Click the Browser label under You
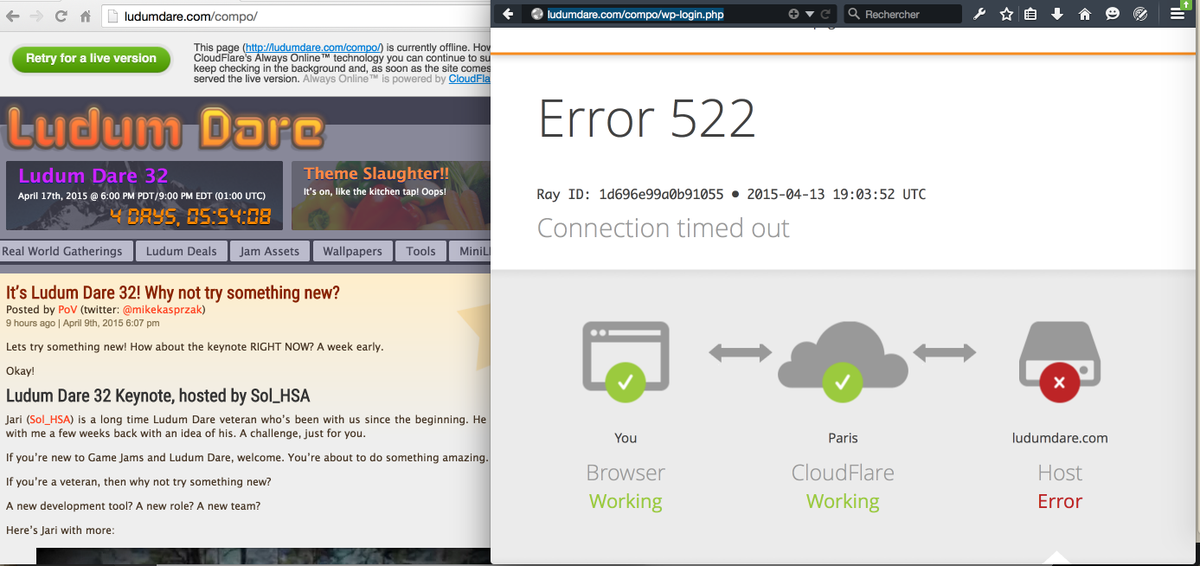This screenshot has height=566, width=1200. point(626,473)
